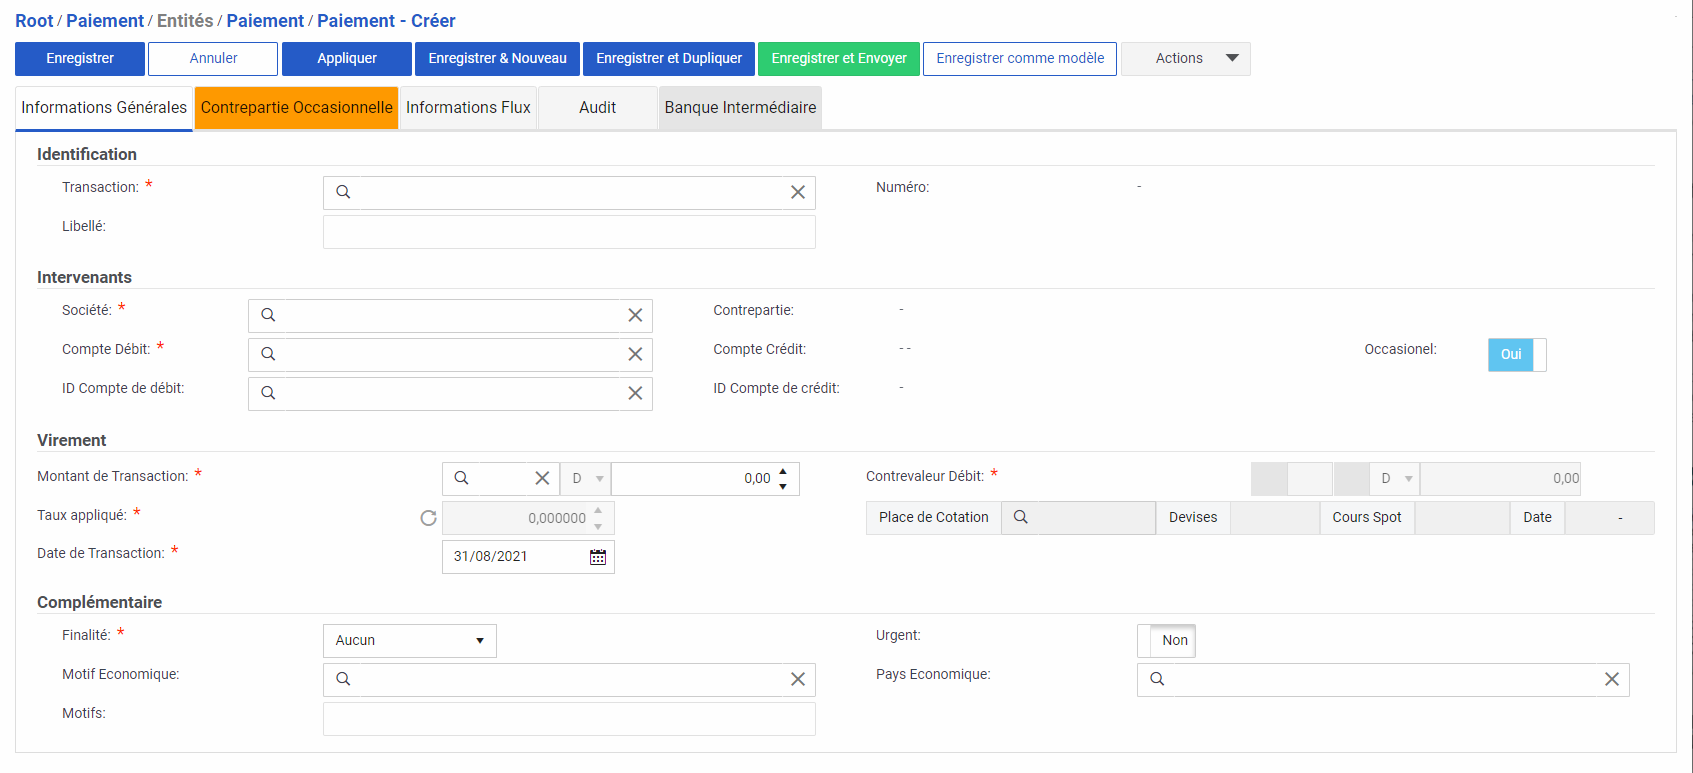Clear the Pays Economique field

coord(1612,679)
